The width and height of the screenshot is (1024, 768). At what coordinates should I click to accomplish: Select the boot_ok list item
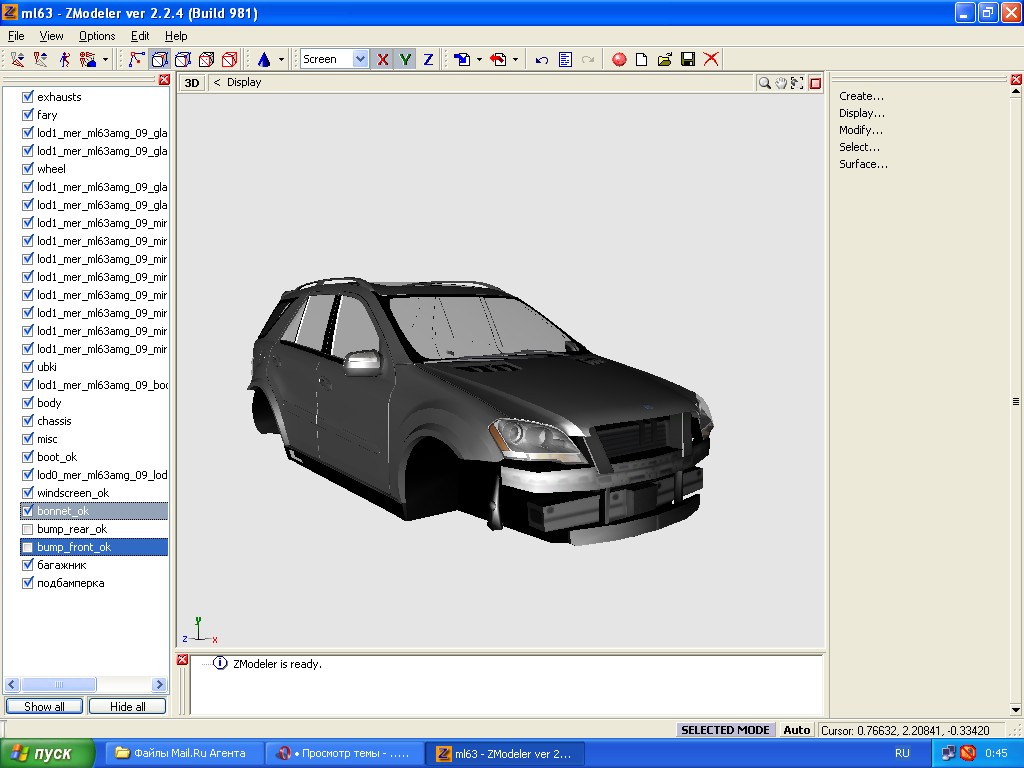[x=57, y=457]
